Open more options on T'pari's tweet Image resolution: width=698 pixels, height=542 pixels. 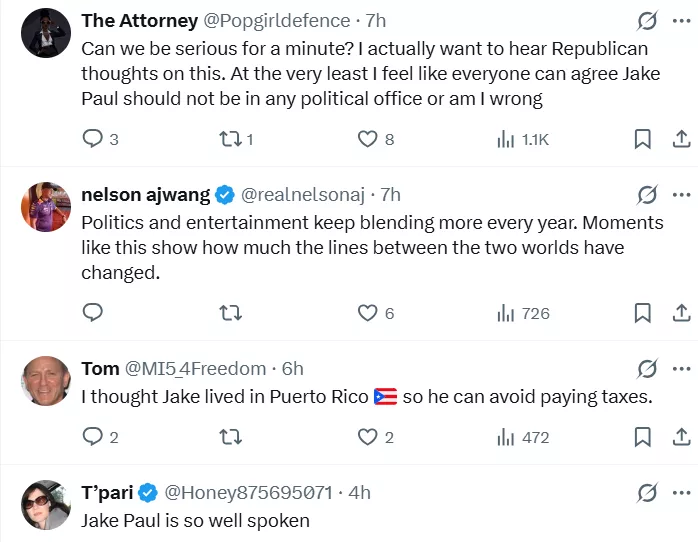(x=681, y=492)
